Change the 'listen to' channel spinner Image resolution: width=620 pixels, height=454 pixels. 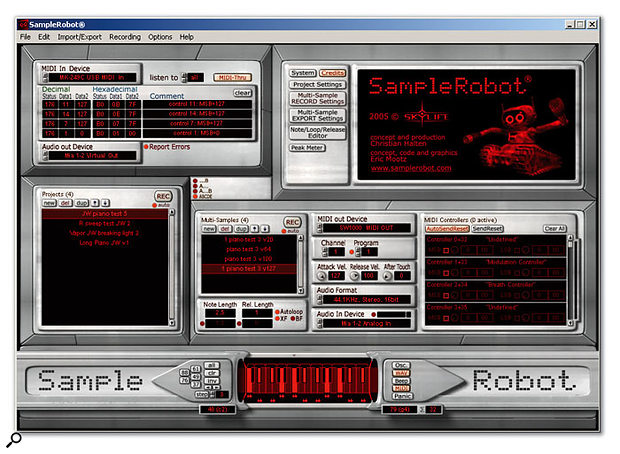(x=184, y=78)
